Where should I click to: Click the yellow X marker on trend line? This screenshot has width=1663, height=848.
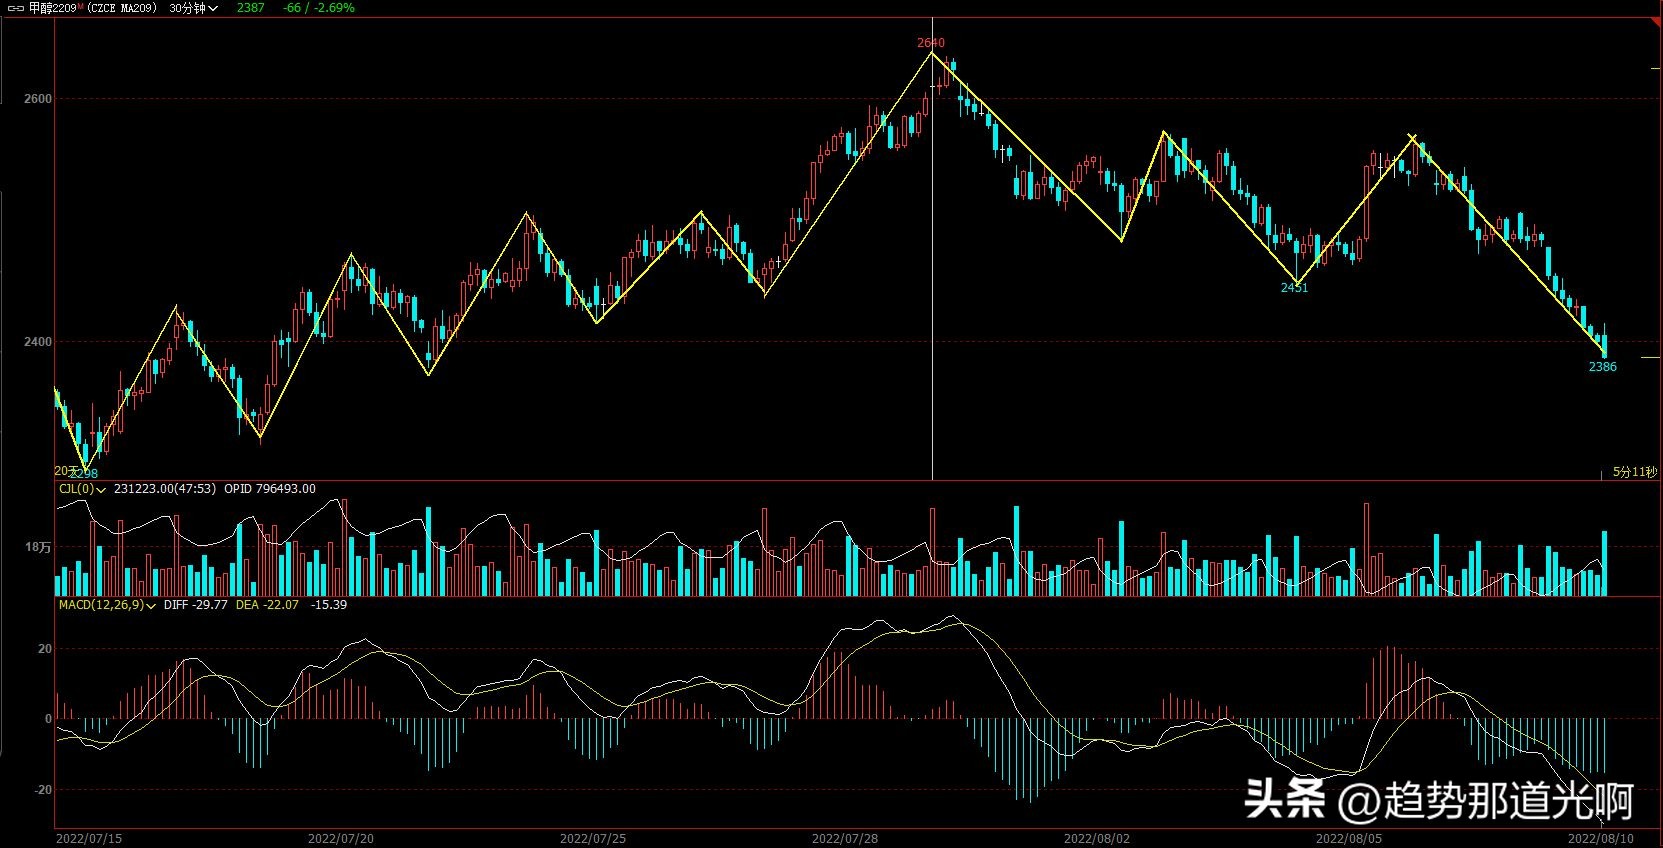(1411, 138)
